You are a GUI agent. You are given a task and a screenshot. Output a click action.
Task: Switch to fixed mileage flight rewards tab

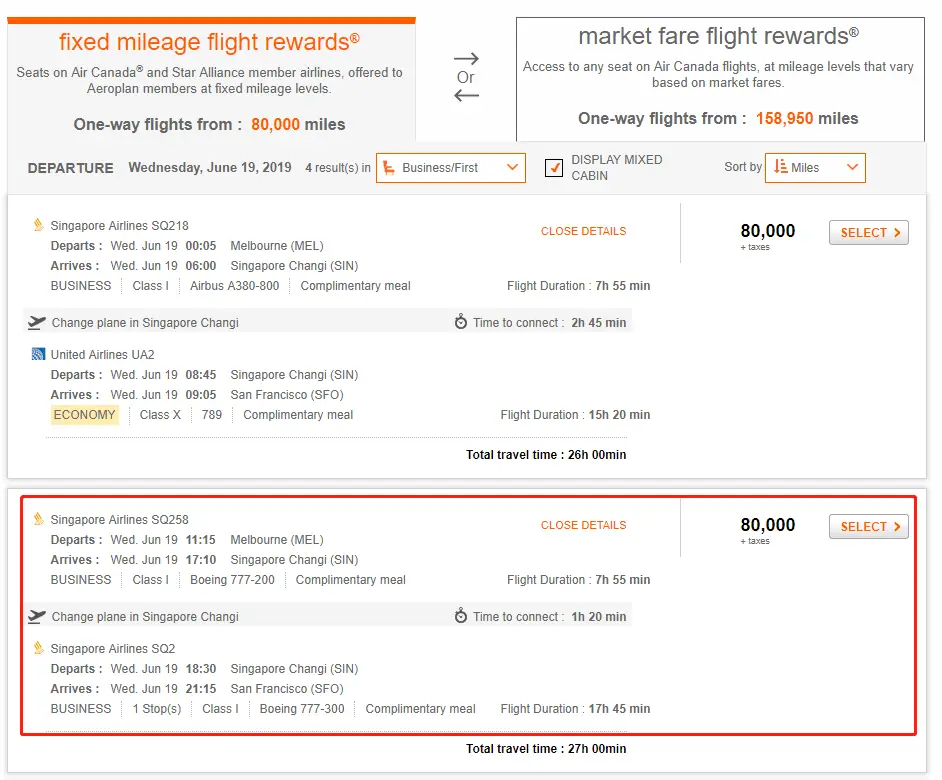(x=211, y=79)
